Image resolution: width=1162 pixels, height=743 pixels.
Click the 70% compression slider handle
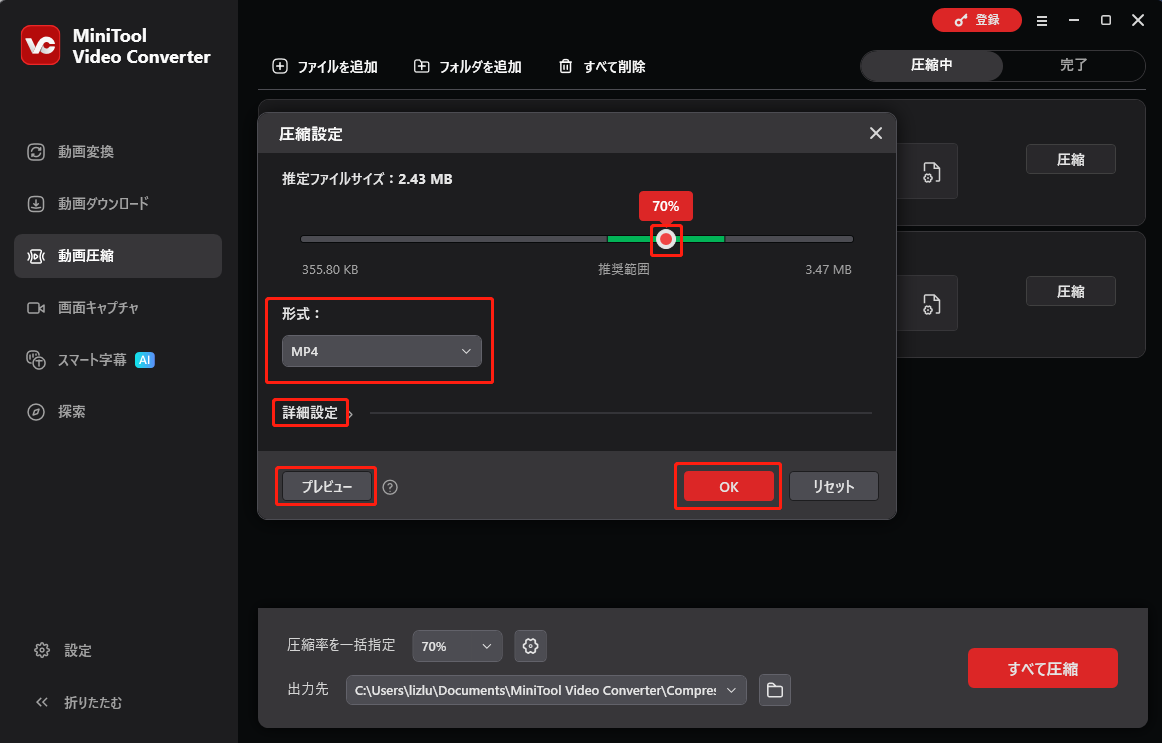666,240
